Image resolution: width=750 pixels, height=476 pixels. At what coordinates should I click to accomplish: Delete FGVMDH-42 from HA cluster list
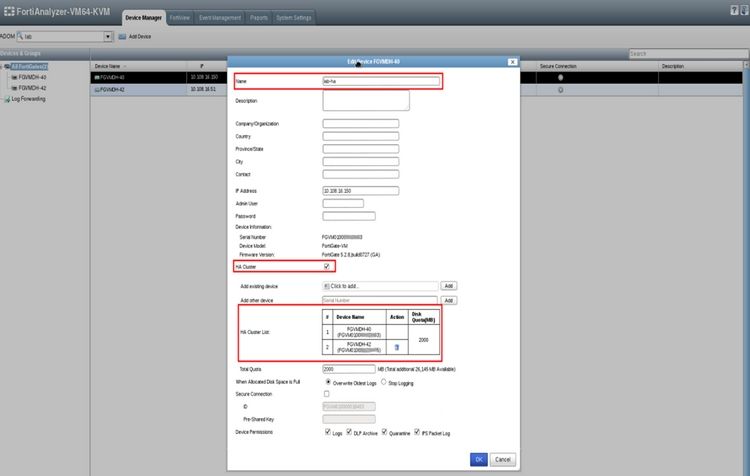click(x=397, y=347)
